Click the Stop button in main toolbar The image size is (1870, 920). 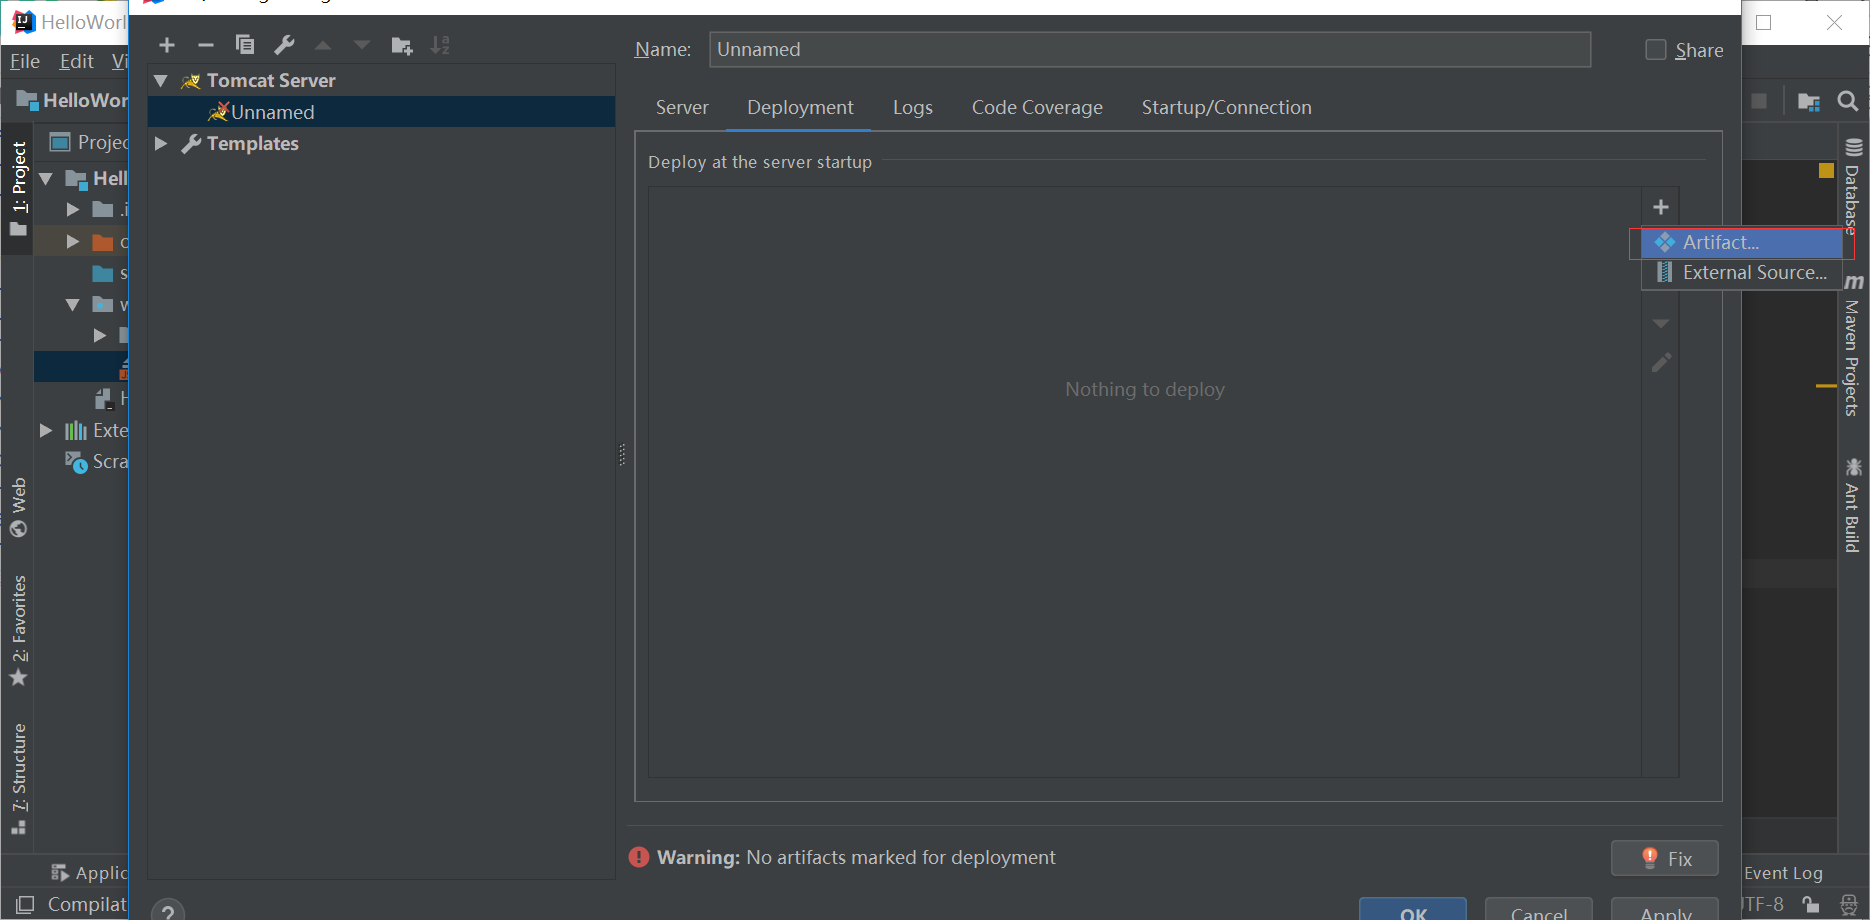click(x=1759, y=101)
